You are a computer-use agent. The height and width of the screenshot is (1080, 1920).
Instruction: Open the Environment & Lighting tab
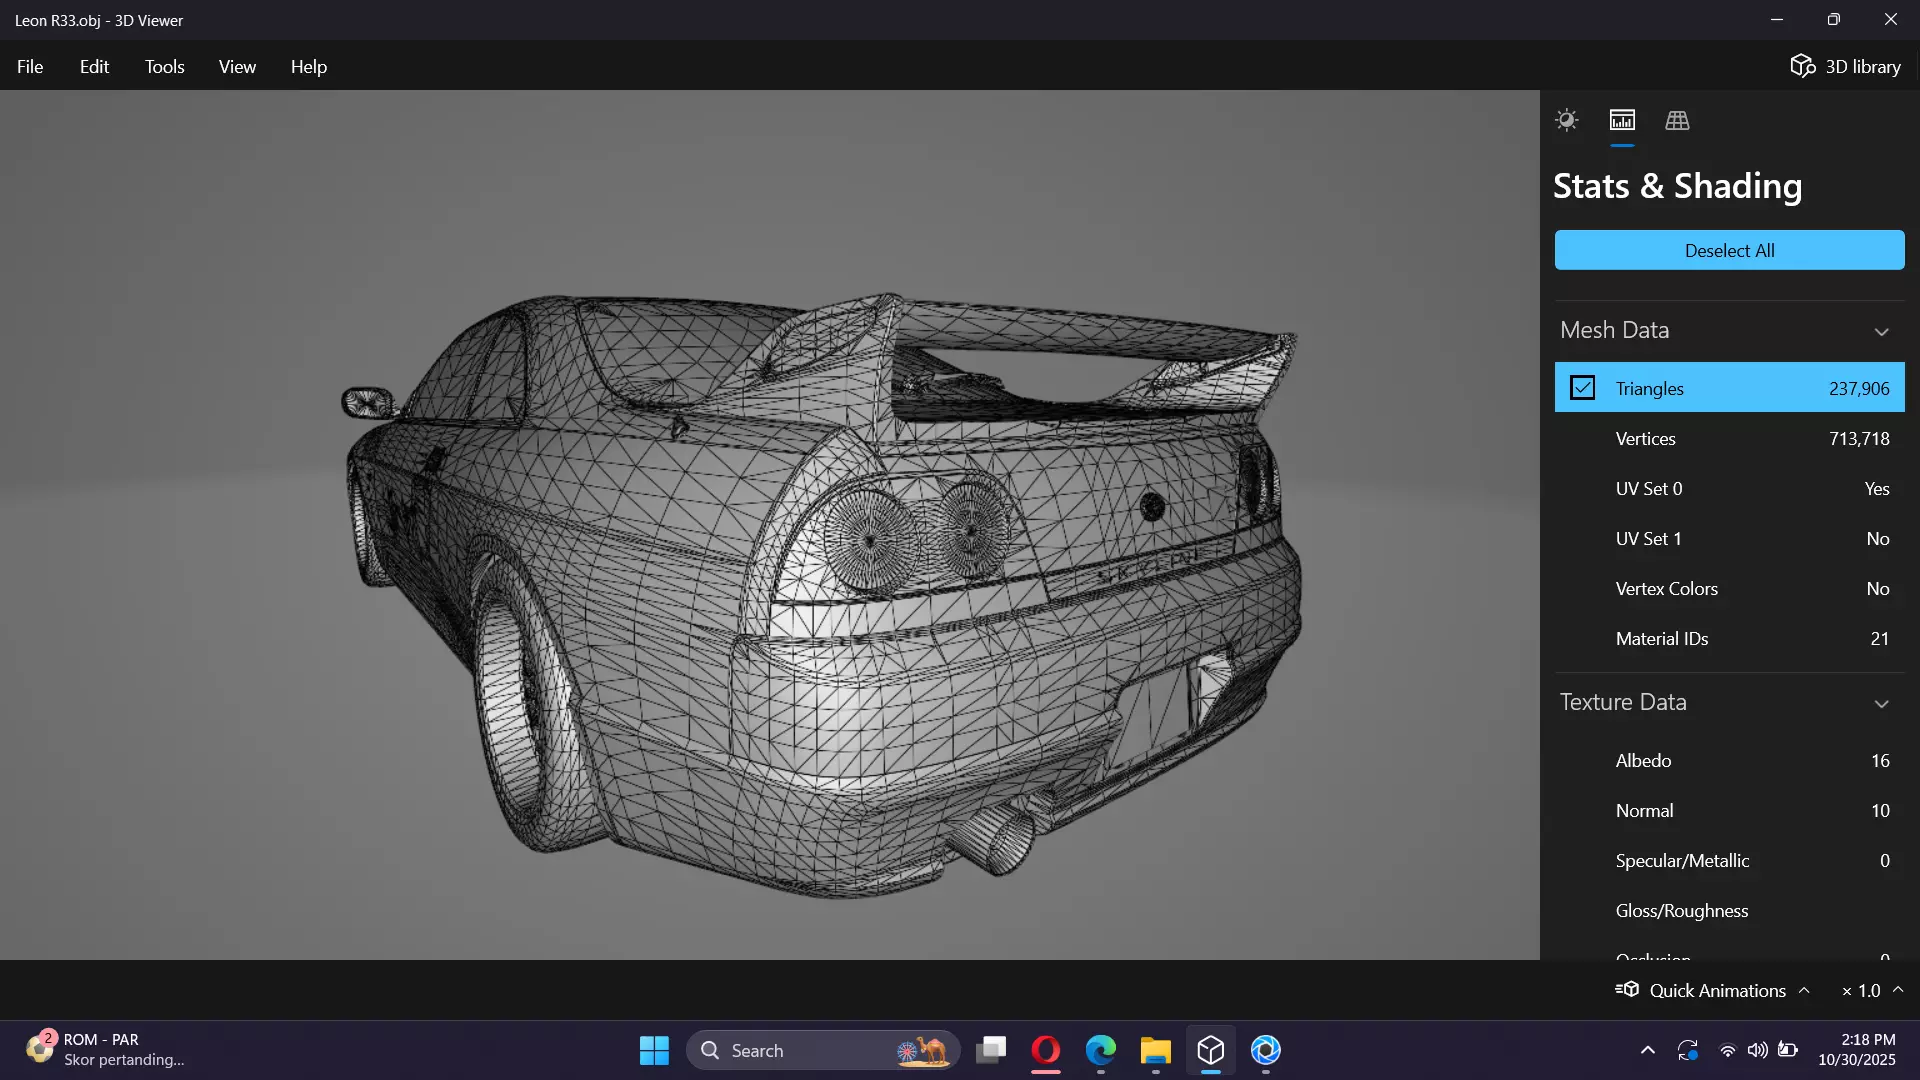pyautogui.click(x=1566, y=120)
